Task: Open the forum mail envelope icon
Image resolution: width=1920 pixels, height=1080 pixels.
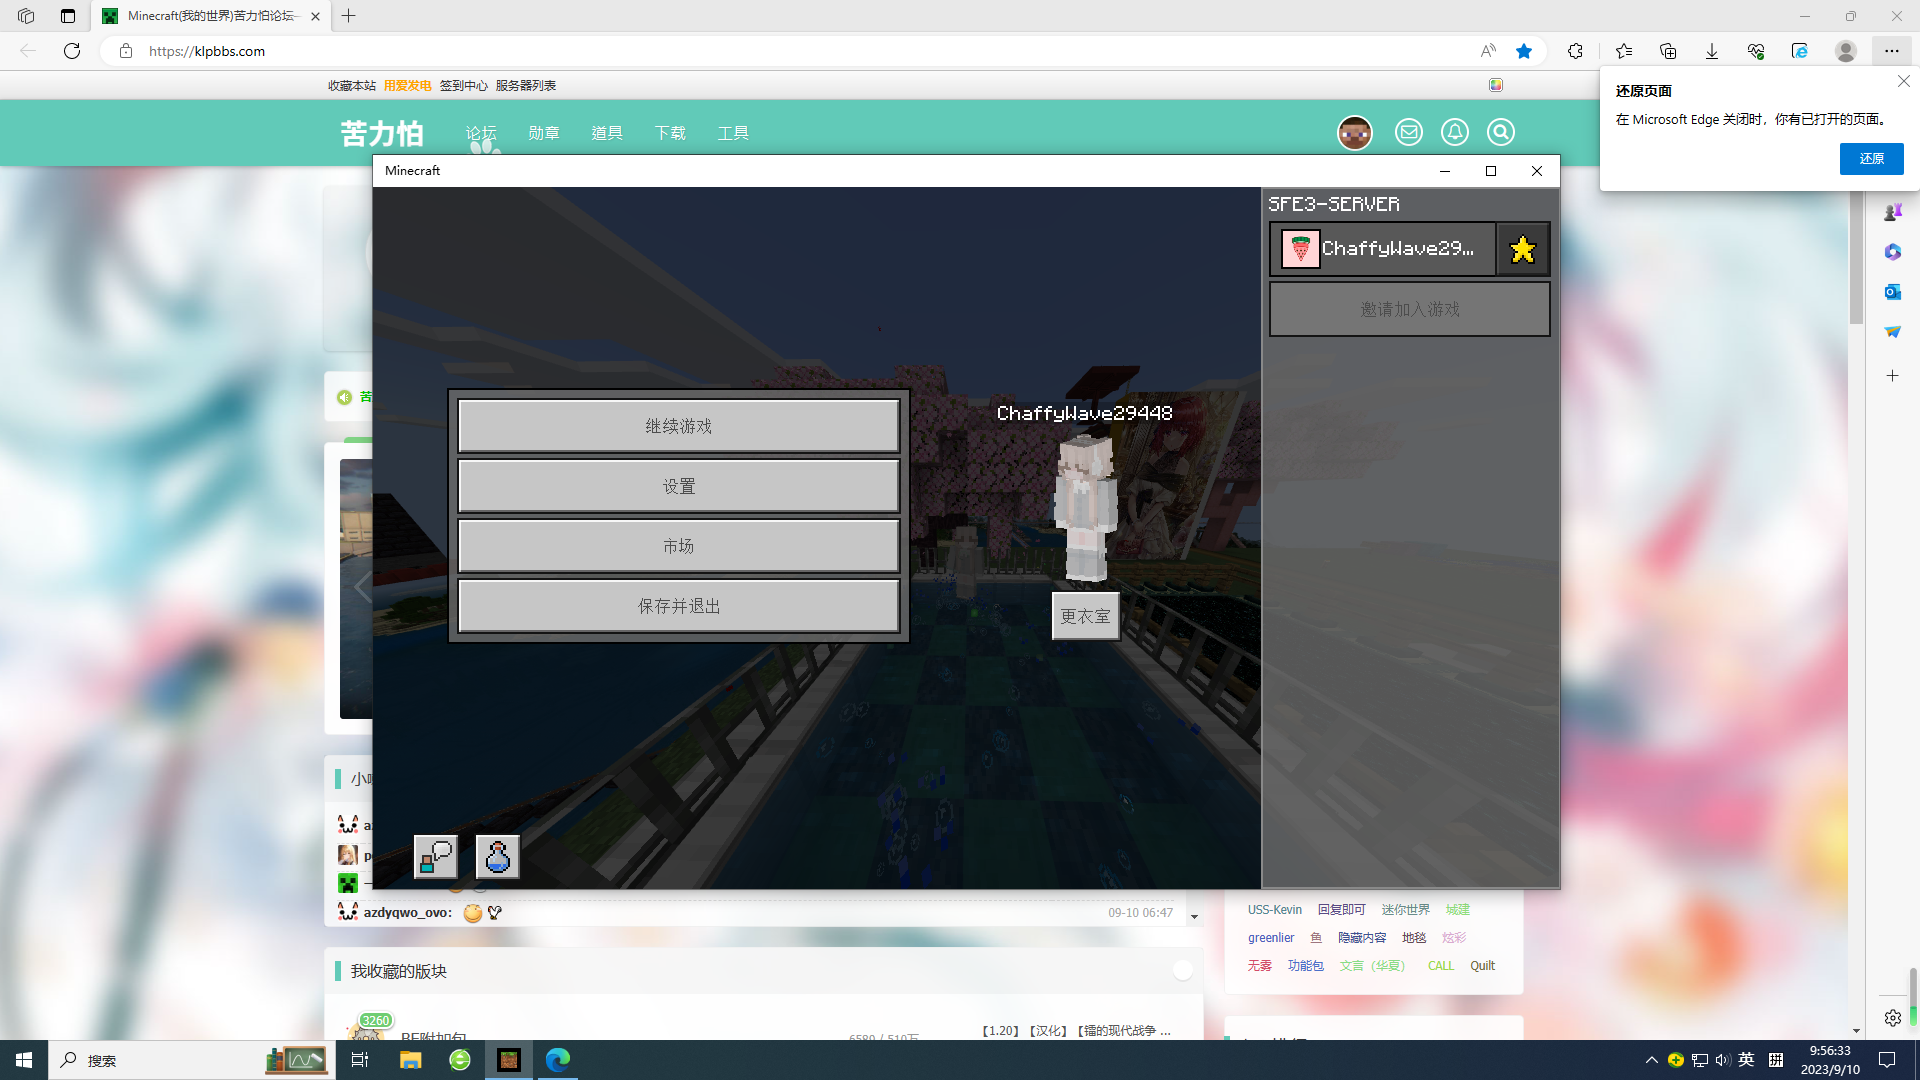Action: pyautogui.click(x=1409, y=132)
